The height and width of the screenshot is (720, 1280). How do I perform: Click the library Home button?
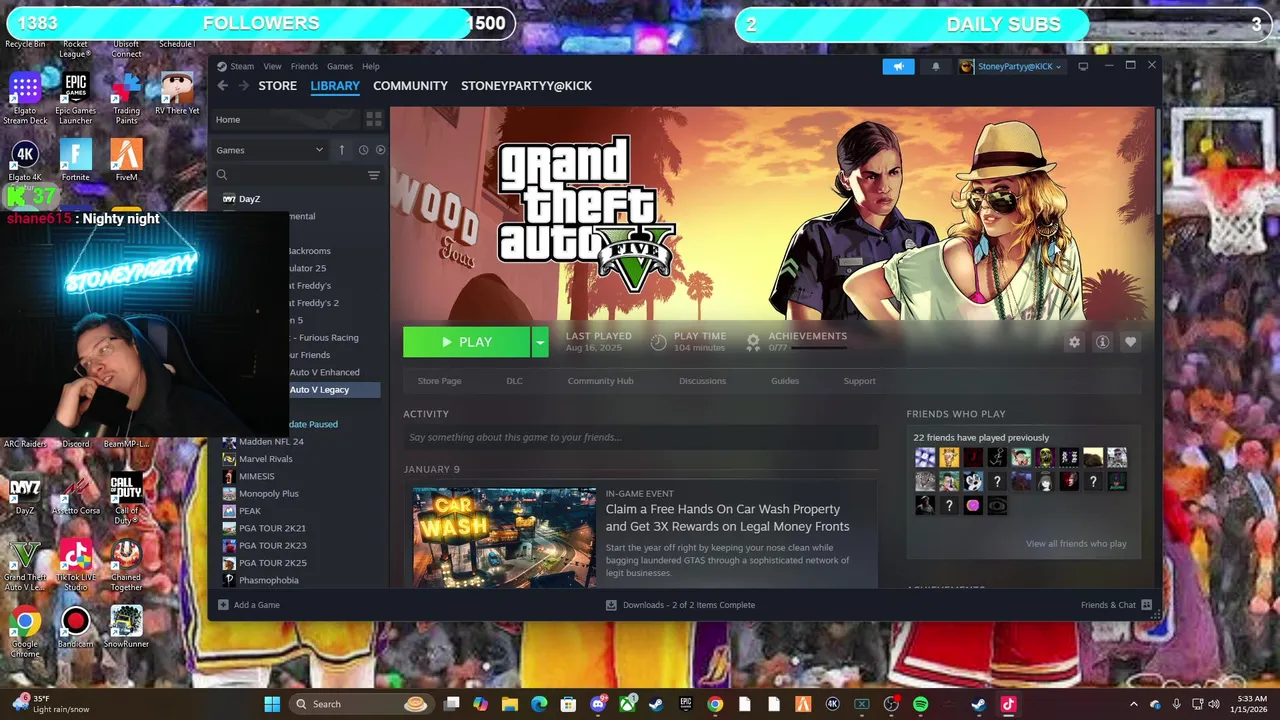click(286, 119)
